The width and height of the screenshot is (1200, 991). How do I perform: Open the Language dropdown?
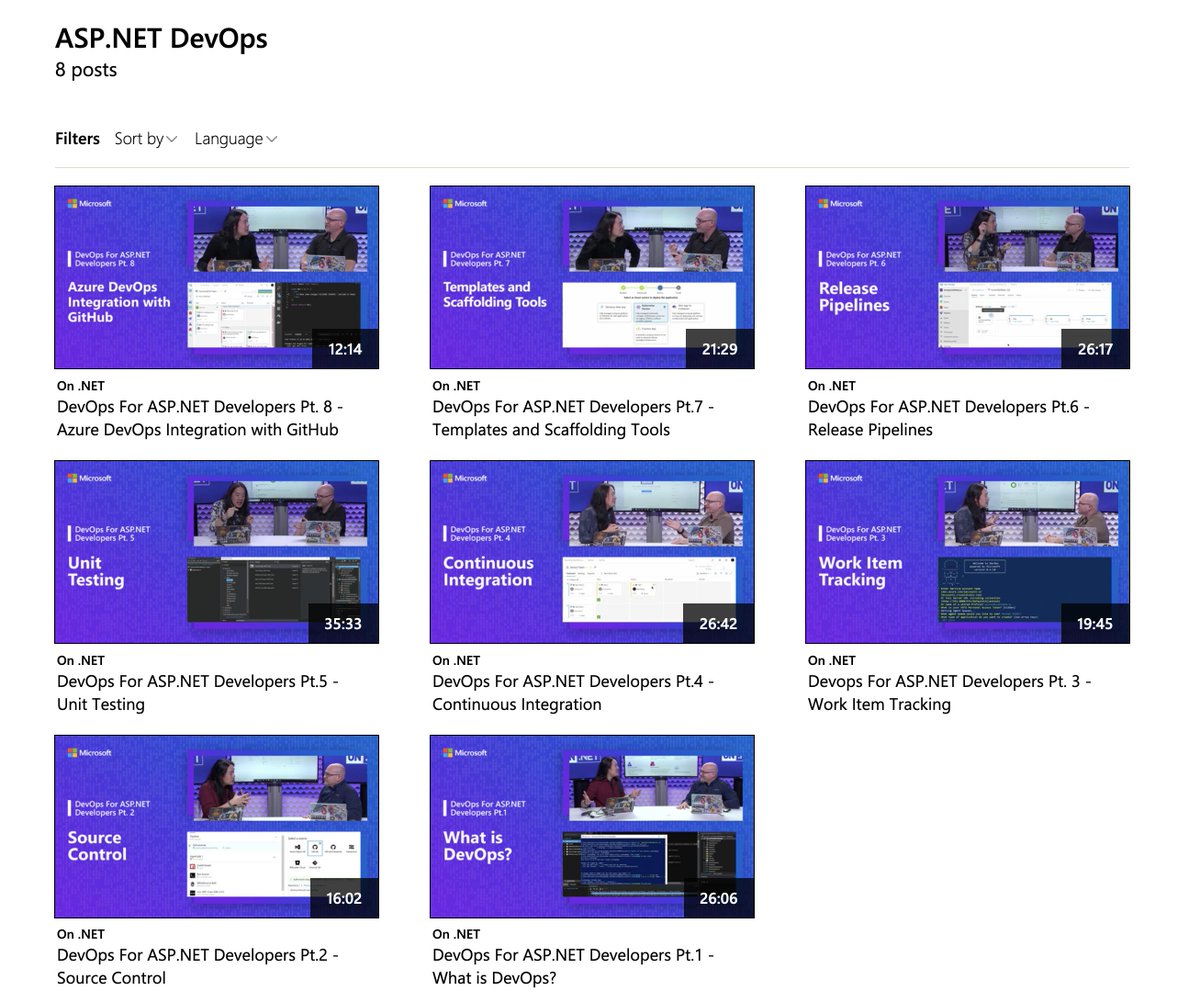coord(235,138)
